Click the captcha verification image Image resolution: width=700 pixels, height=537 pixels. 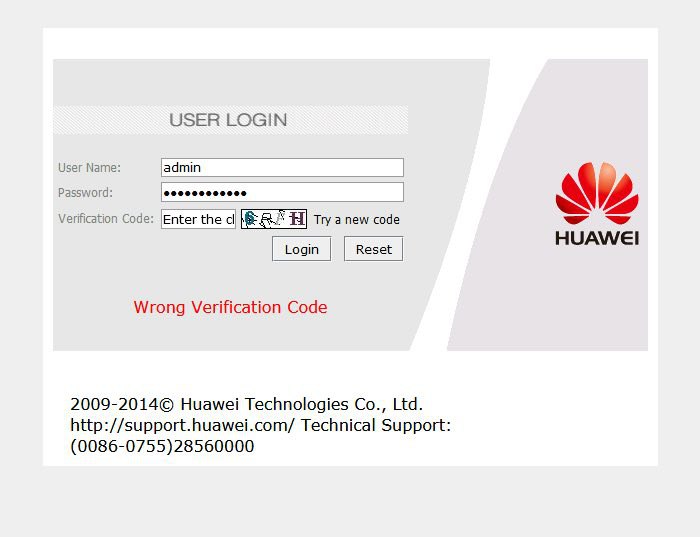274,219
